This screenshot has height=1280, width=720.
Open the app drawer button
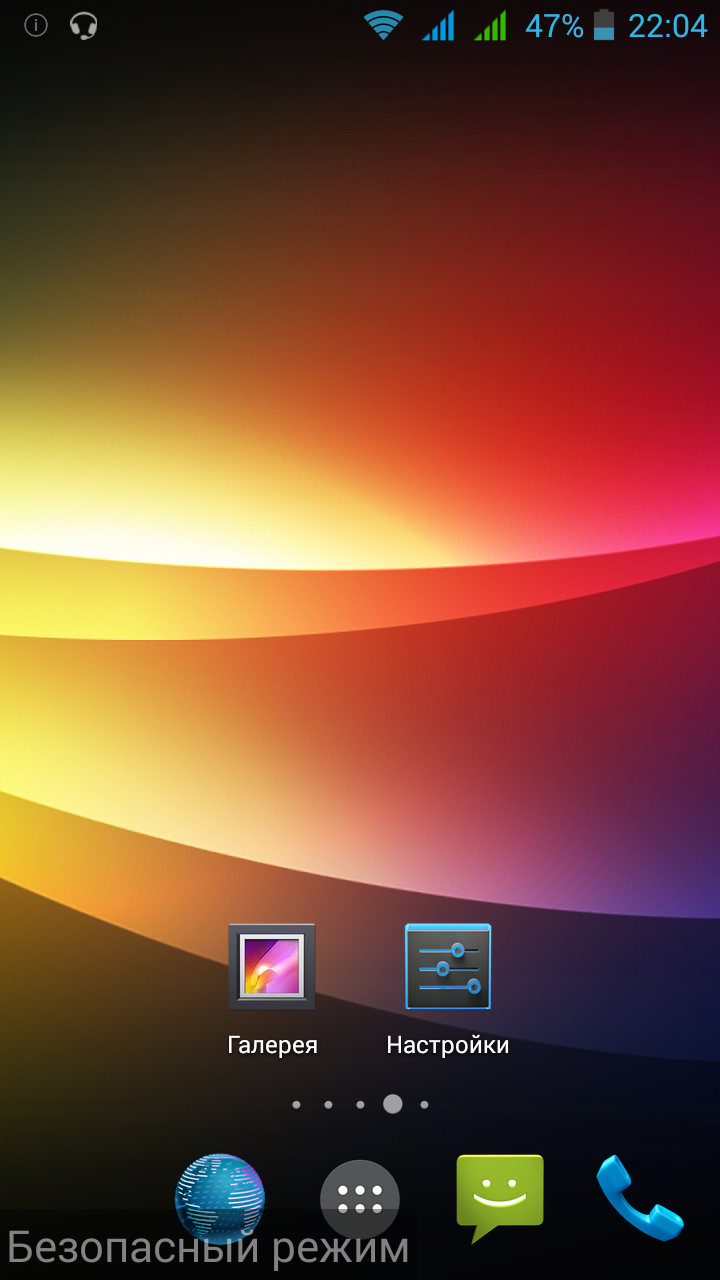(360, 1198)
